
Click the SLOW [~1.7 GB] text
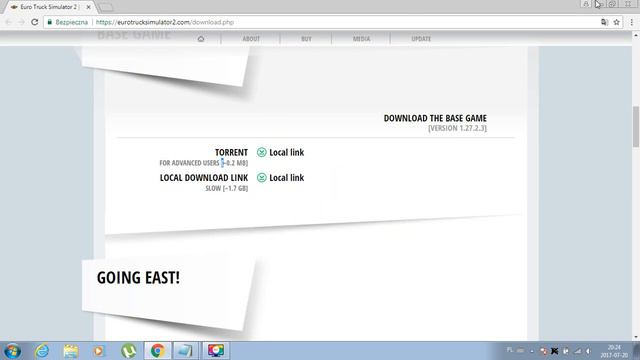point(227,188)
